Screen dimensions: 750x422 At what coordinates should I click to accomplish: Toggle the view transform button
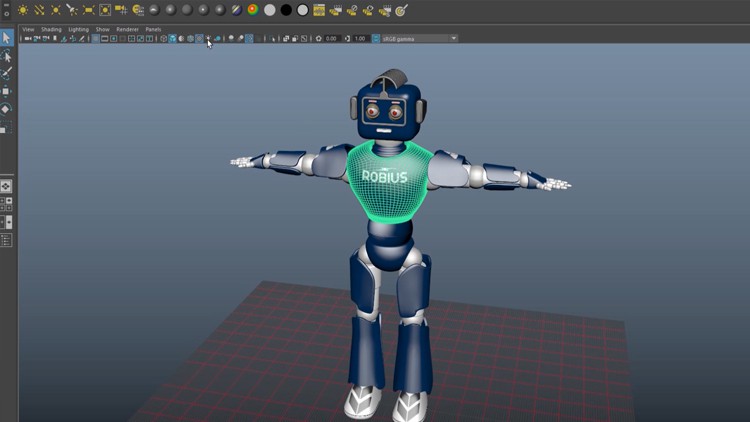[x=376, y=38]
